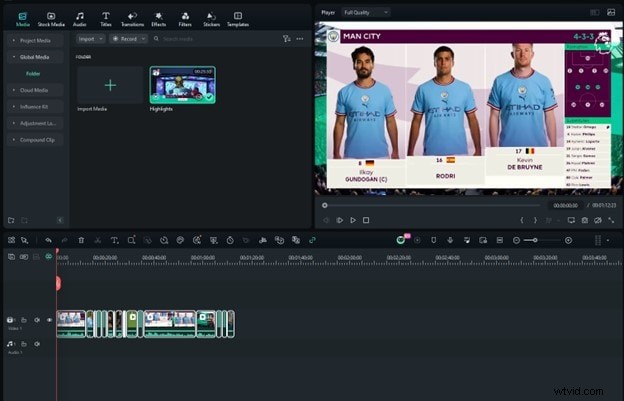The height and width of the screenshot is (401, 624).
Task: Open the Import dropdown
Action: 90,38
